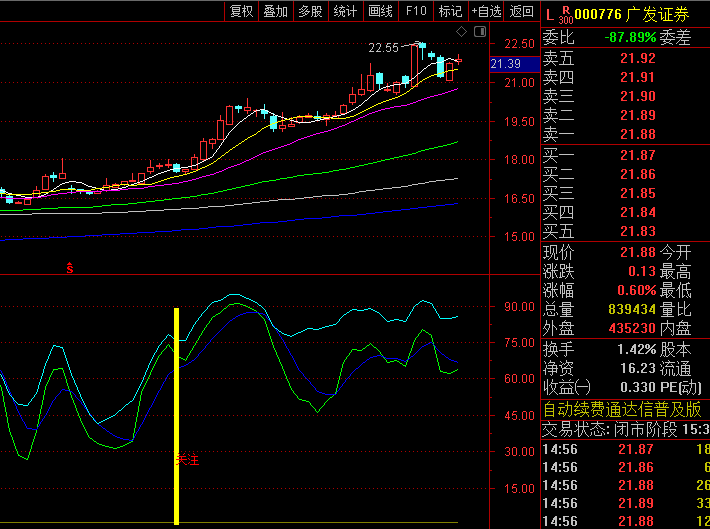Click the 返回 back button
Image resolution: width=710 pixels, height=529 pixels.
click(x=522, y=11)
